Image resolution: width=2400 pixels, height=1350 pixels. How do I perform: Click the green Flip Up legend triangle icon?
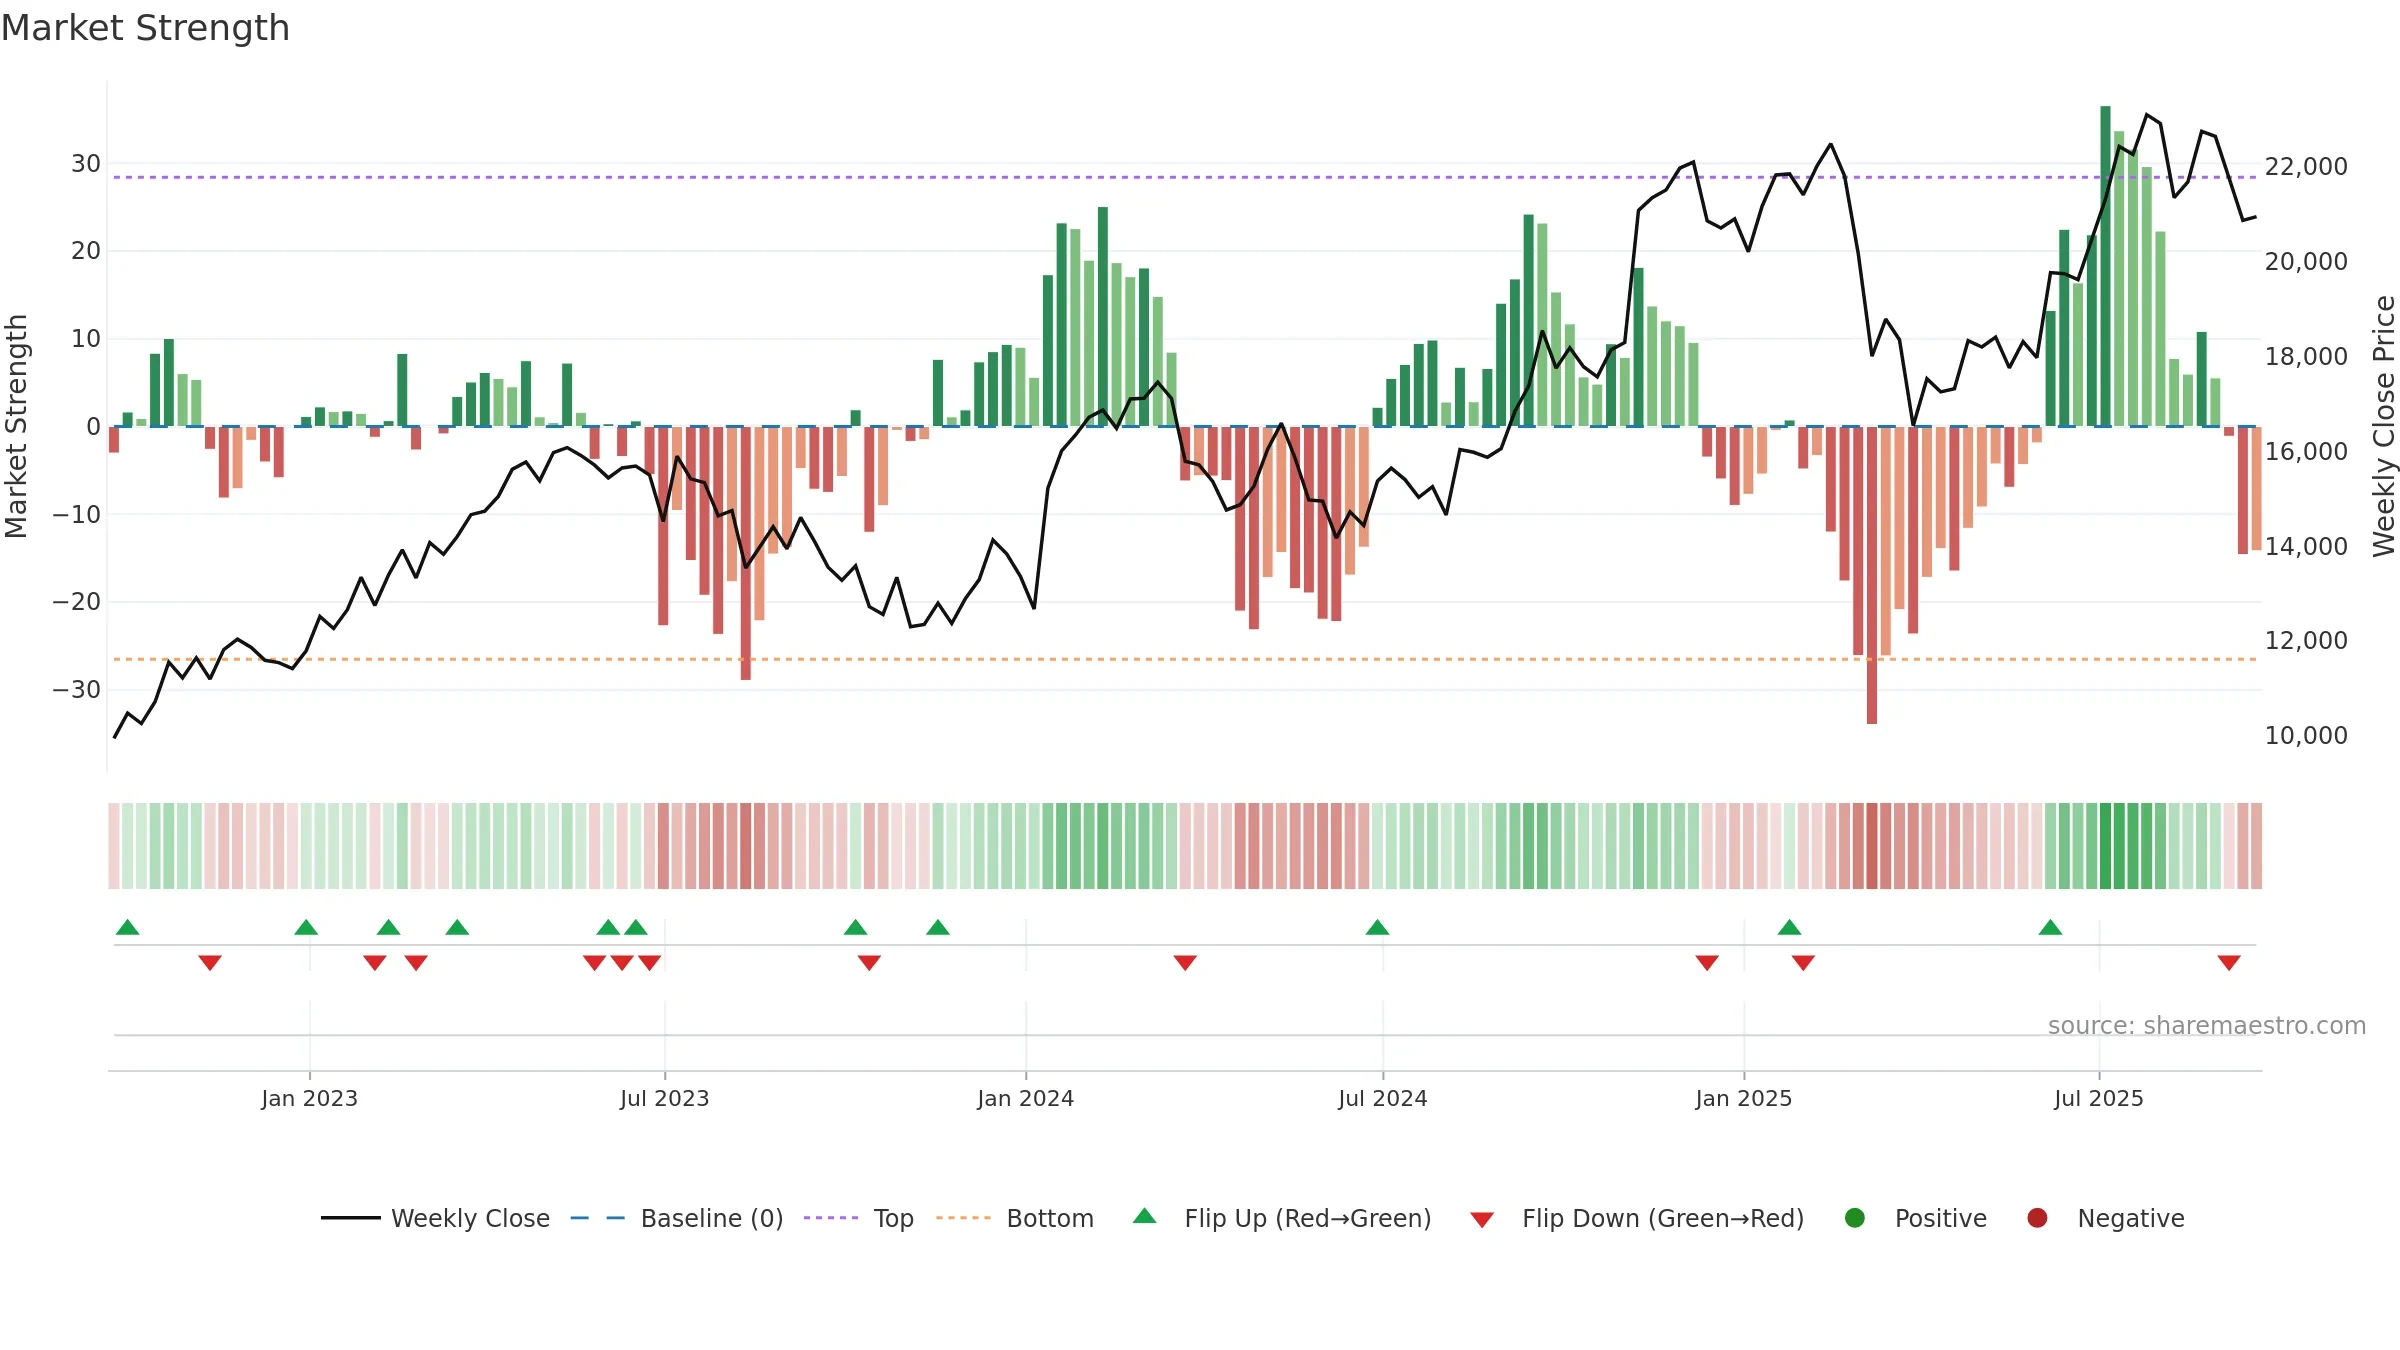[1145, 1216]
